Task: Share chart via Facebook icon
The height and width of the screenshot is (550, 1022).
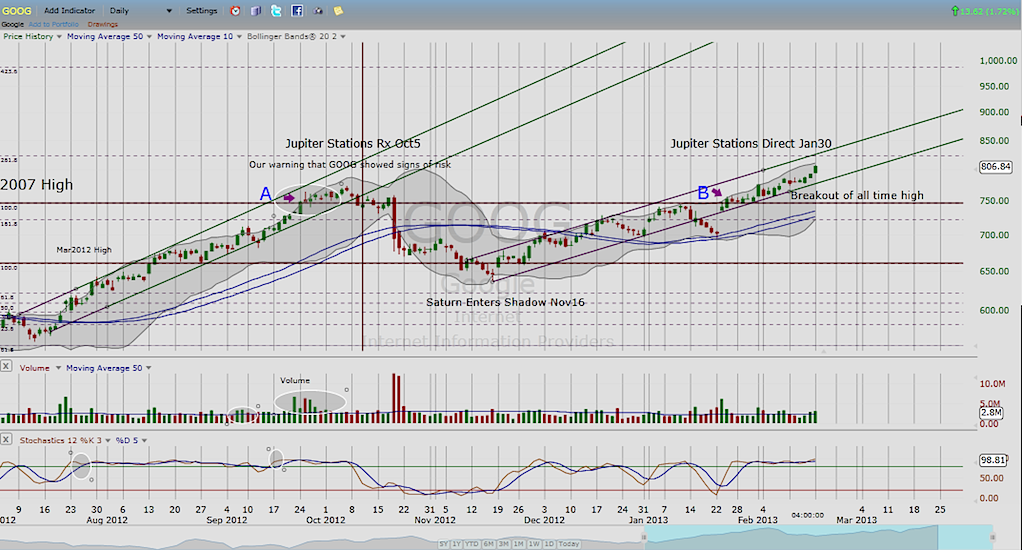Action: pyautogui.click(x=297, y=10)
